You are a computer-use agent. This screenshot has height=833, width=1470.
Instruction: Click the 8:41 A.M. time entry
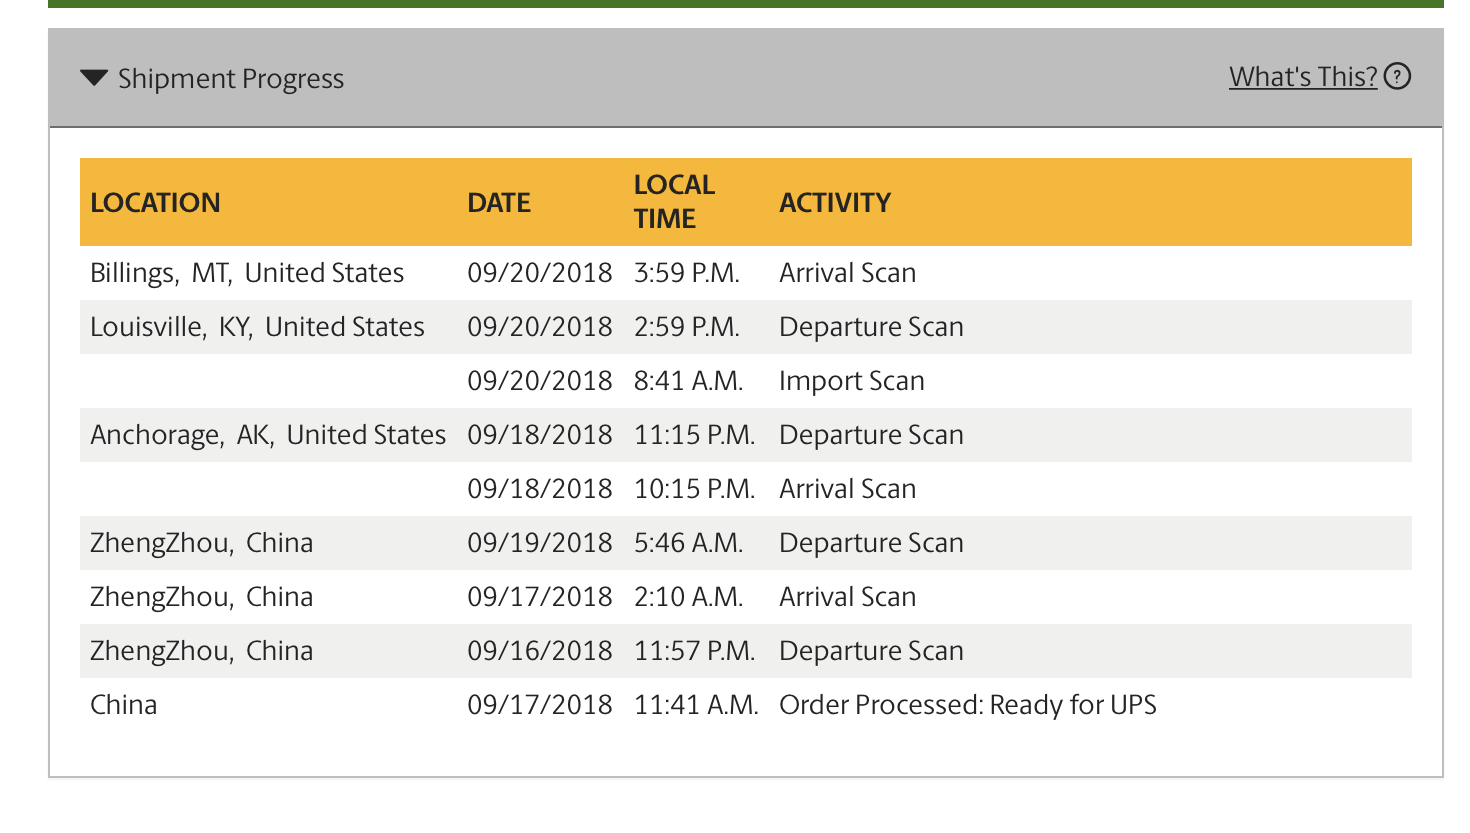[688, 381]
